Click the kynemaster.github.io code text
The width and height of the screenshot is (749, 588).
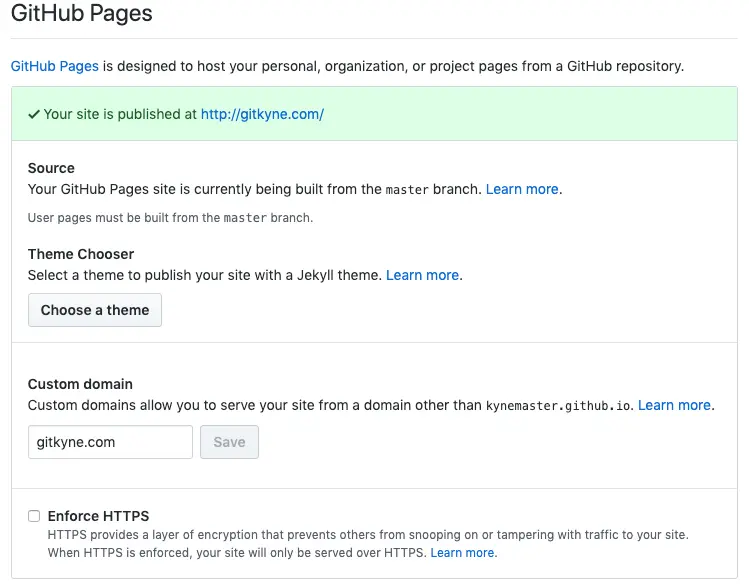(x=558, y=405)
